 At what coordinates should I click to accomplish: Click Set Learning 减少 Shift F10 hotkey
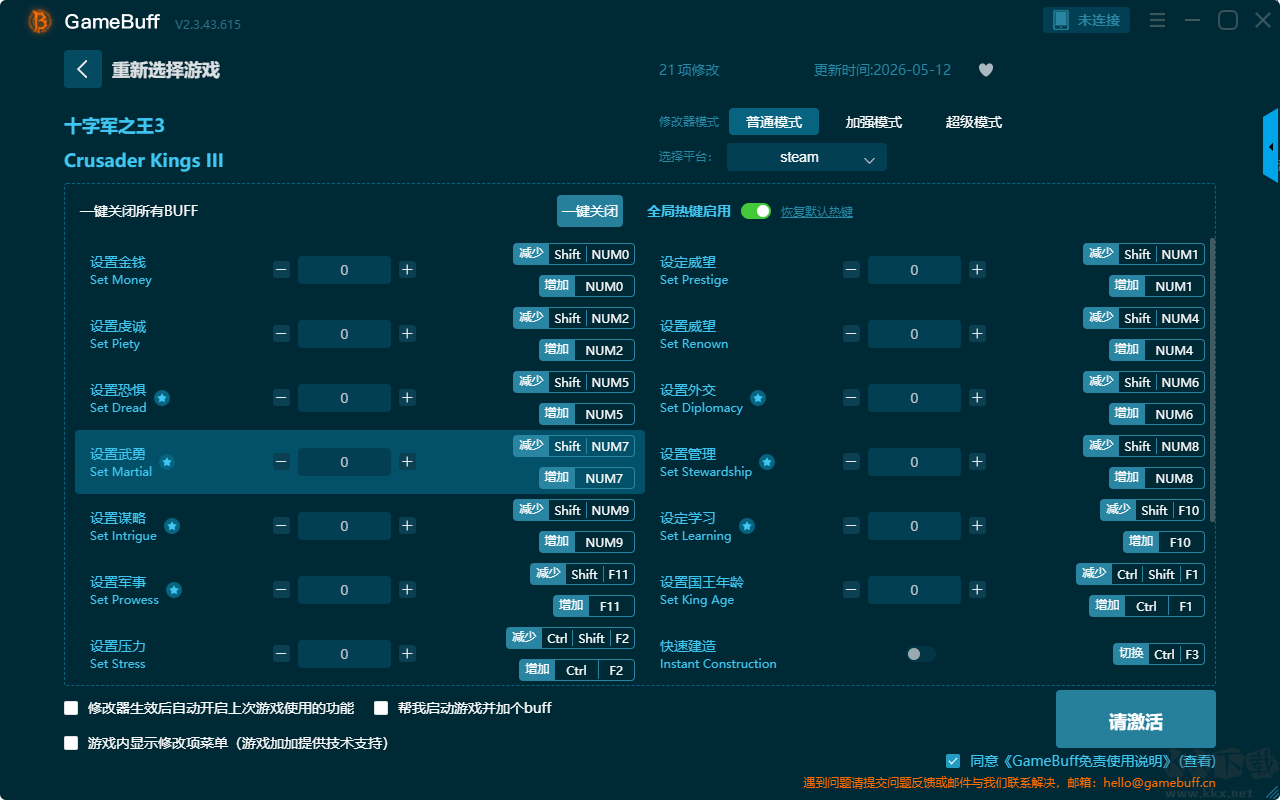[x=1152, y=510]
